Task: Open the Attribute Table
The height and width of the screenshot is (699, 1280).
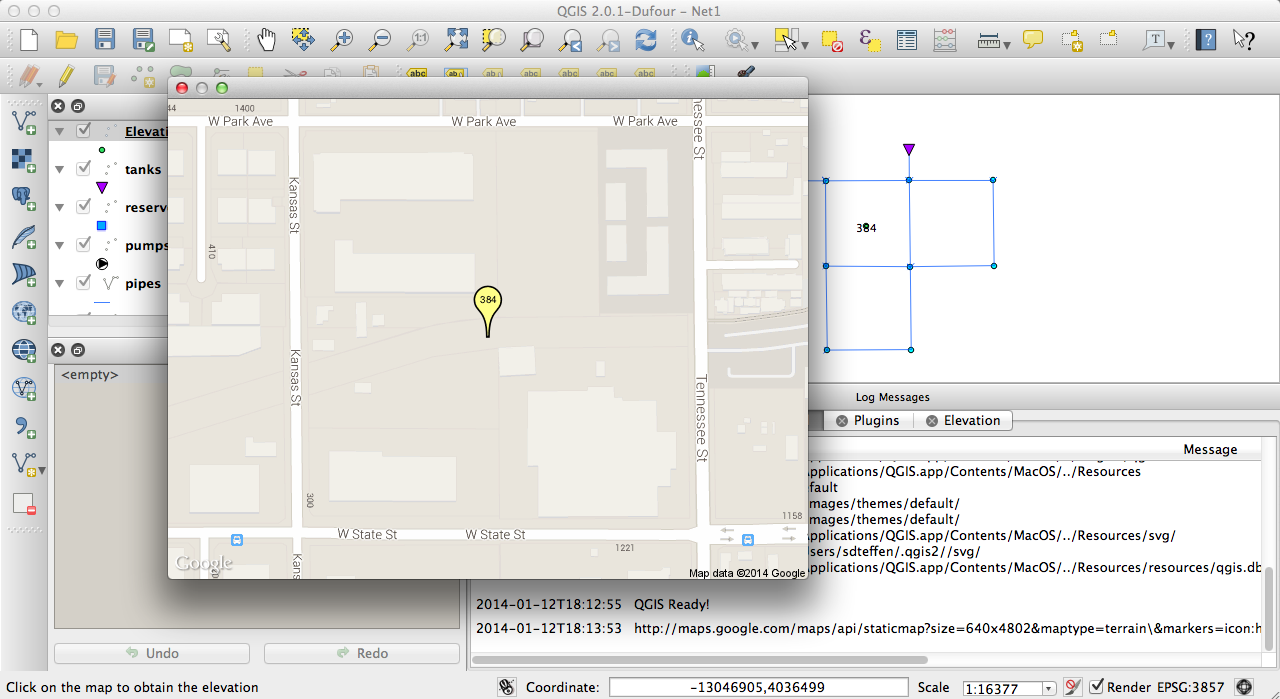Action: (x=906, y=40)
